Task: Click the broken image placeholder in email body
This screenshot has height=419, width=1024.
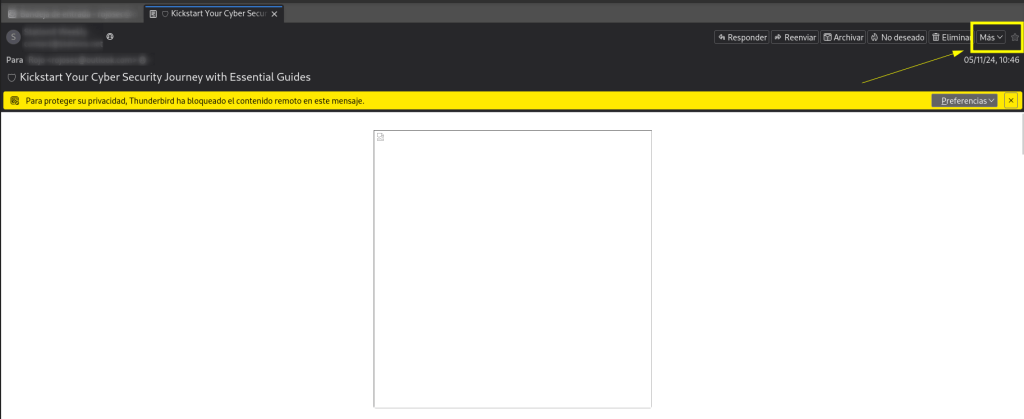Action: point(380,137)
